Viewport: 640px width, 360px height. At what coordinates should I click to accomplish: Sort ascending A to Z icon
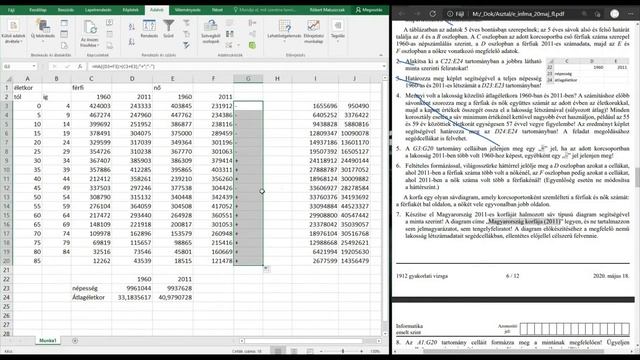click(131, 27)
